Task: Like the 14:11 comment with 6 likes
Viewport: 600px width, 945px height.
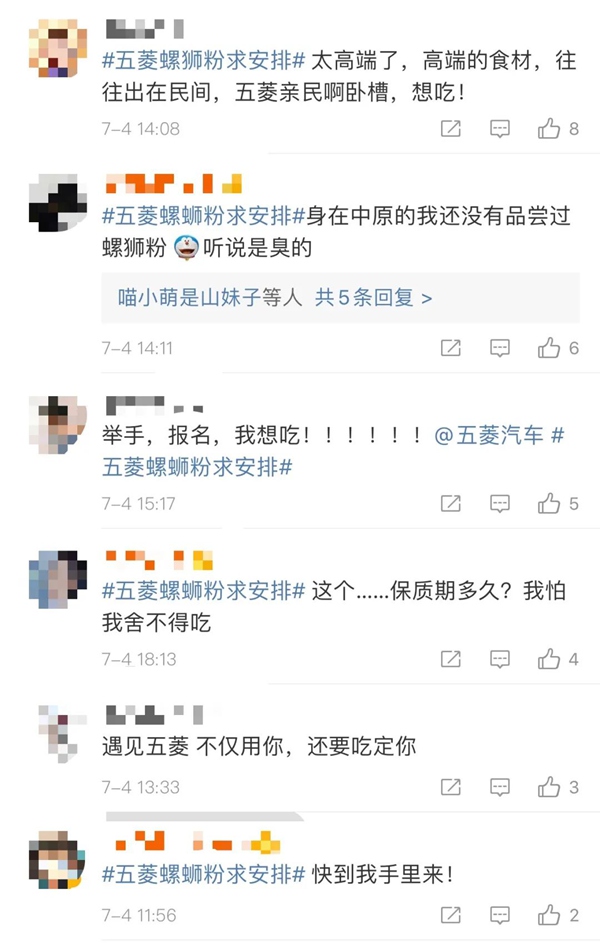Action: [549, 348]
